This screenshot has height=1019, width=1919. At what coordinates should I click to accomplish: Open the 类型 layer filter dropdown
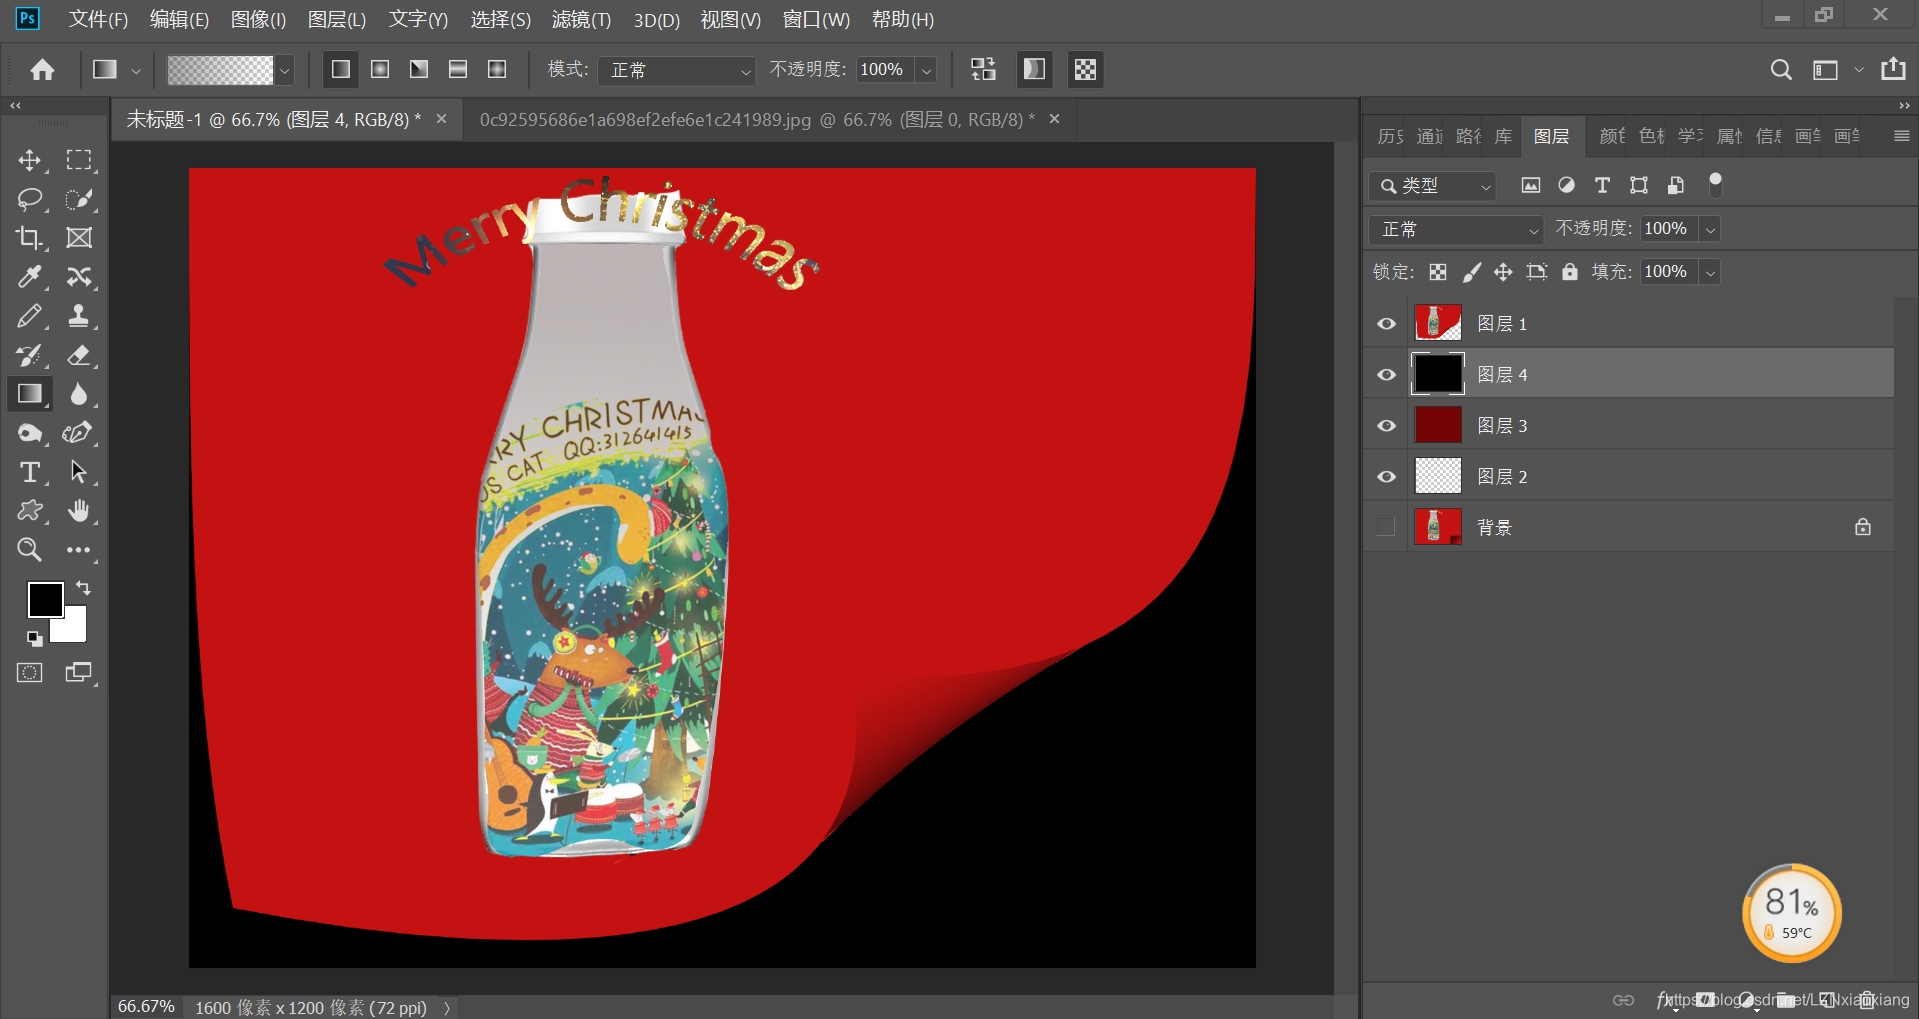coord(1432,186)
